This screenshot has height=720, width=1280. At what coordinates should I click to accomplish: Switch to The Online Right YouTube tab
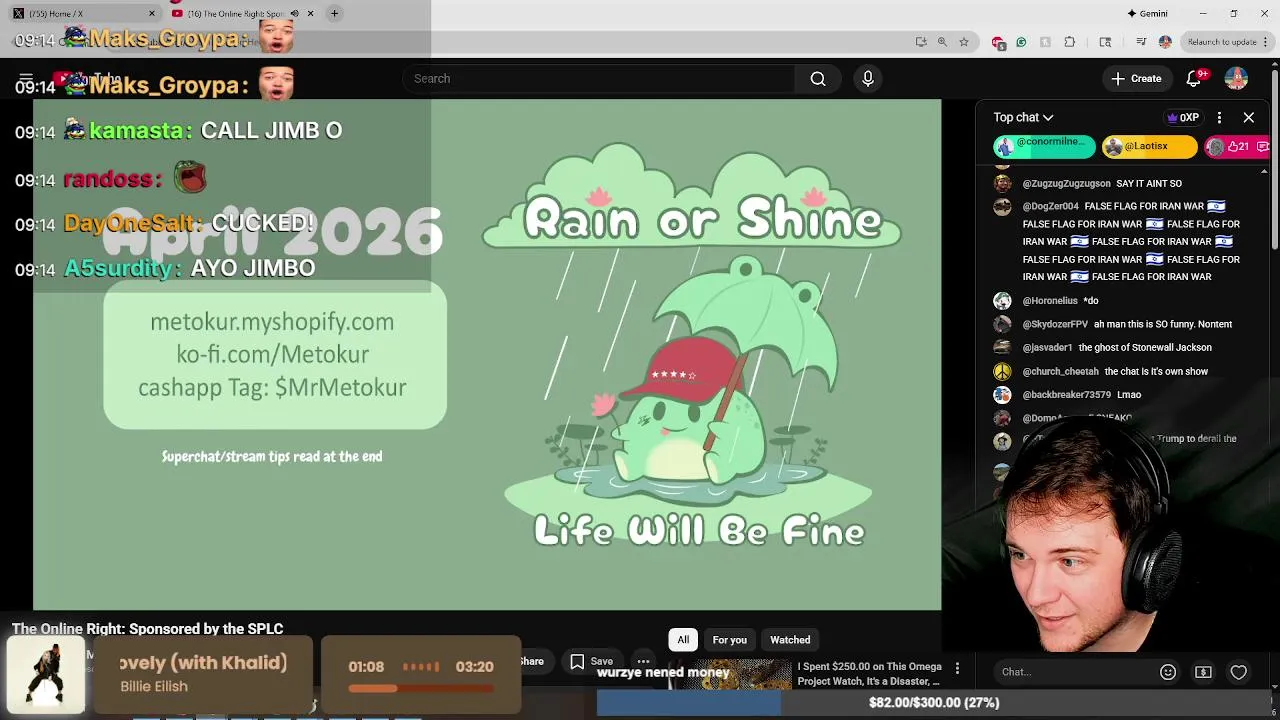(x=243, y=13)
